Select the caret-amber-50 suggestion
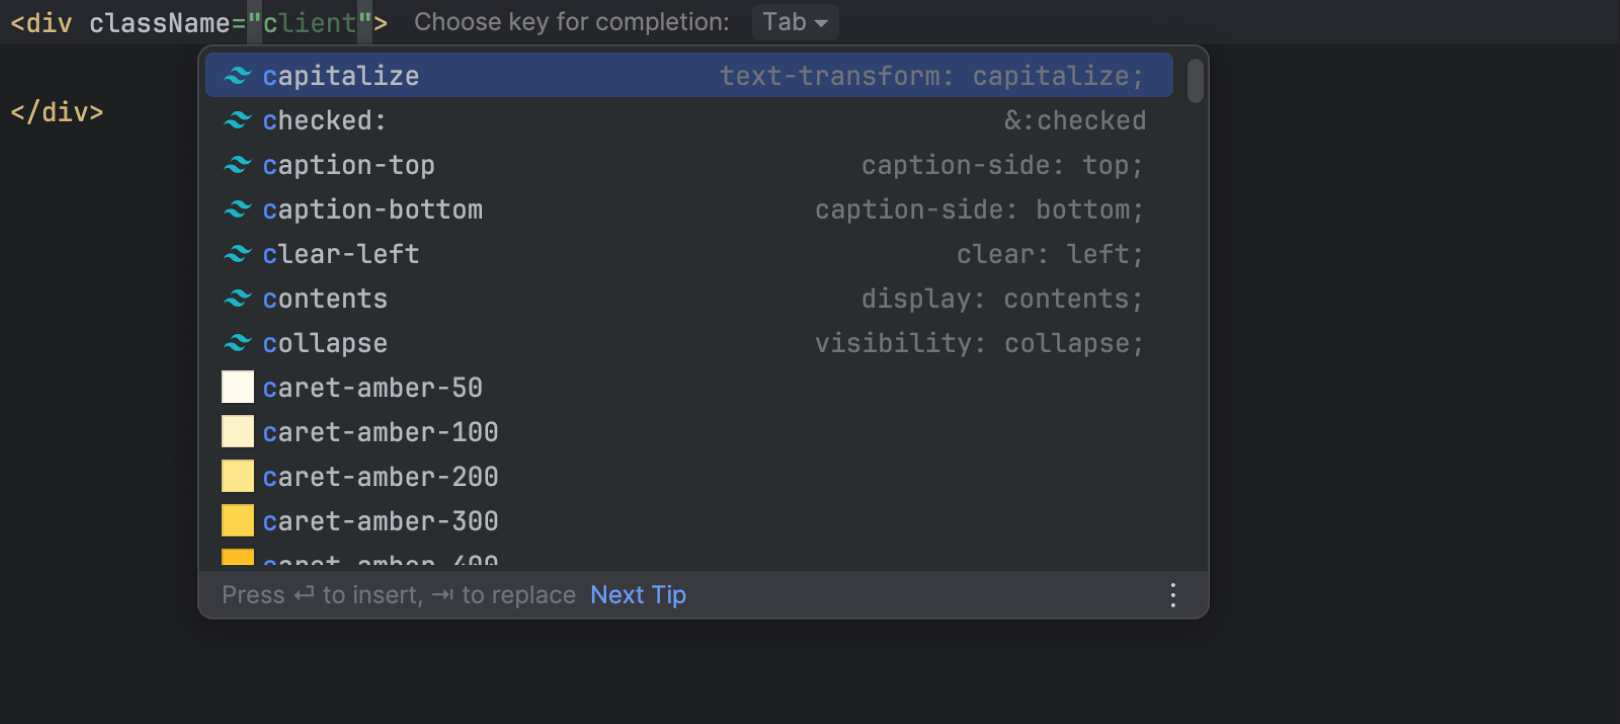The width and height of the screenshot is (1620, 724). click(689, 387)
